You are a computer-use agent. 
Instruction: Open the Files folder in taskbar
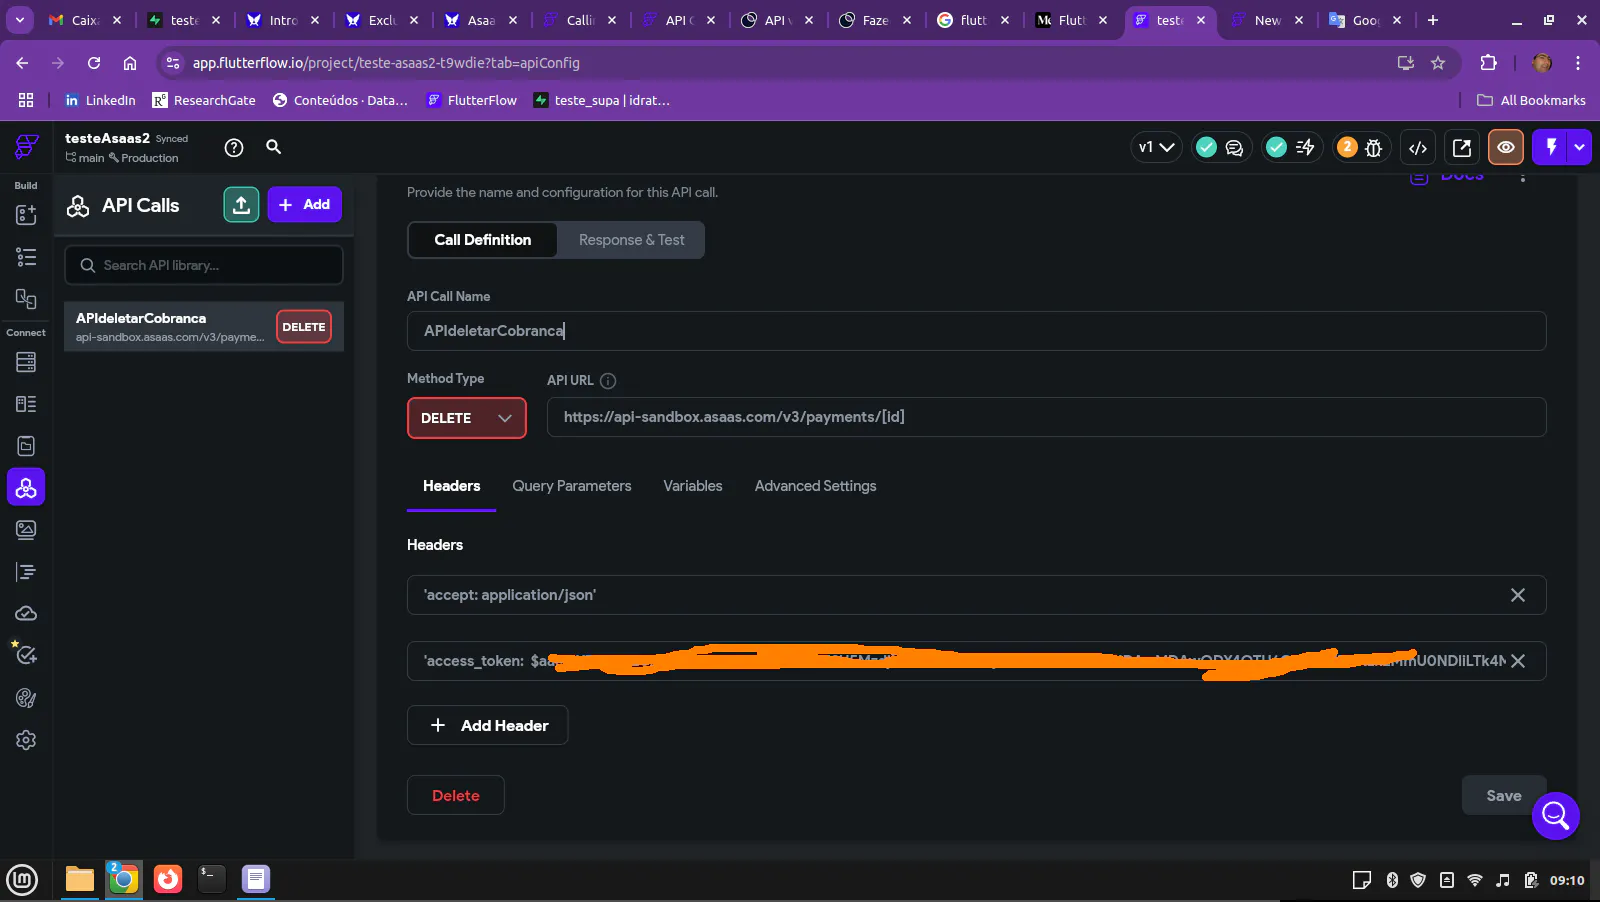click(x=80, y=879)
